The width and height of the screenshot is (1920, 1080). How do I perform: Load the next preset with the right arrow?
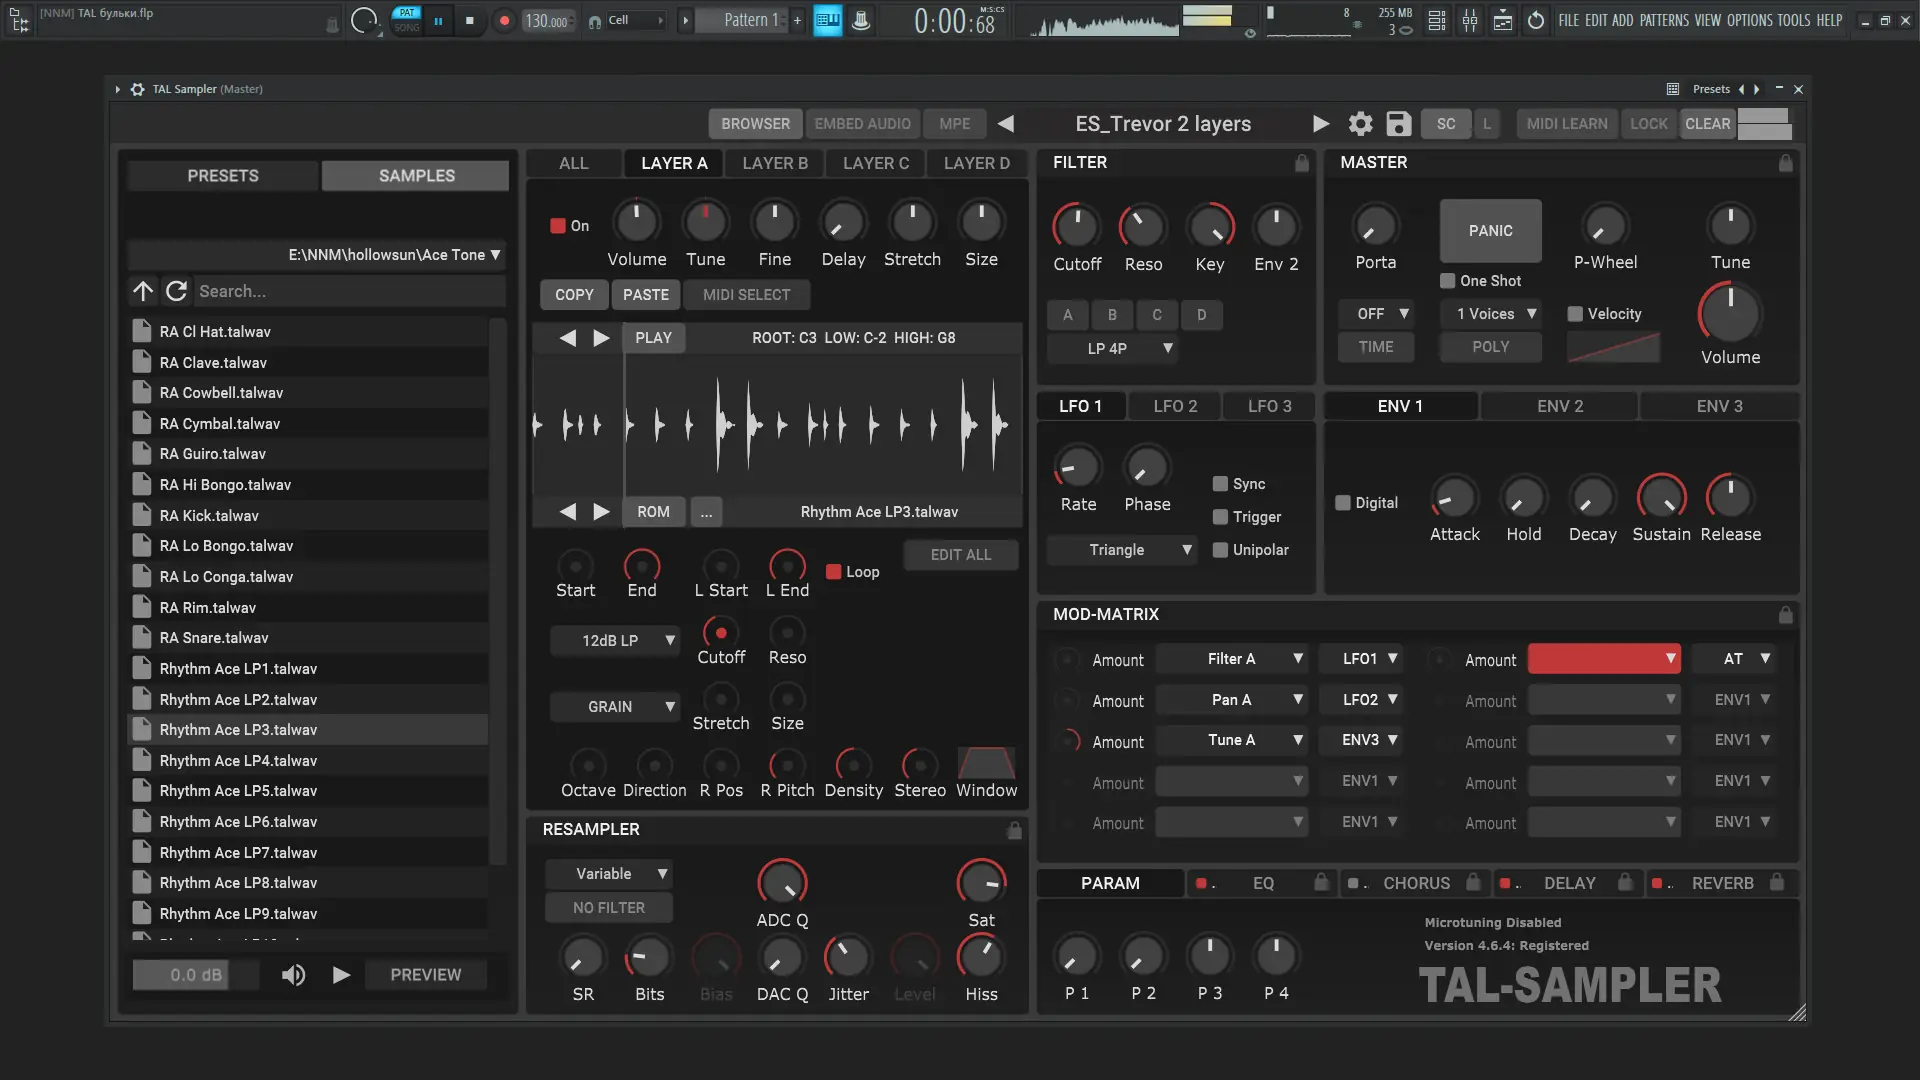coord(1320,124)
